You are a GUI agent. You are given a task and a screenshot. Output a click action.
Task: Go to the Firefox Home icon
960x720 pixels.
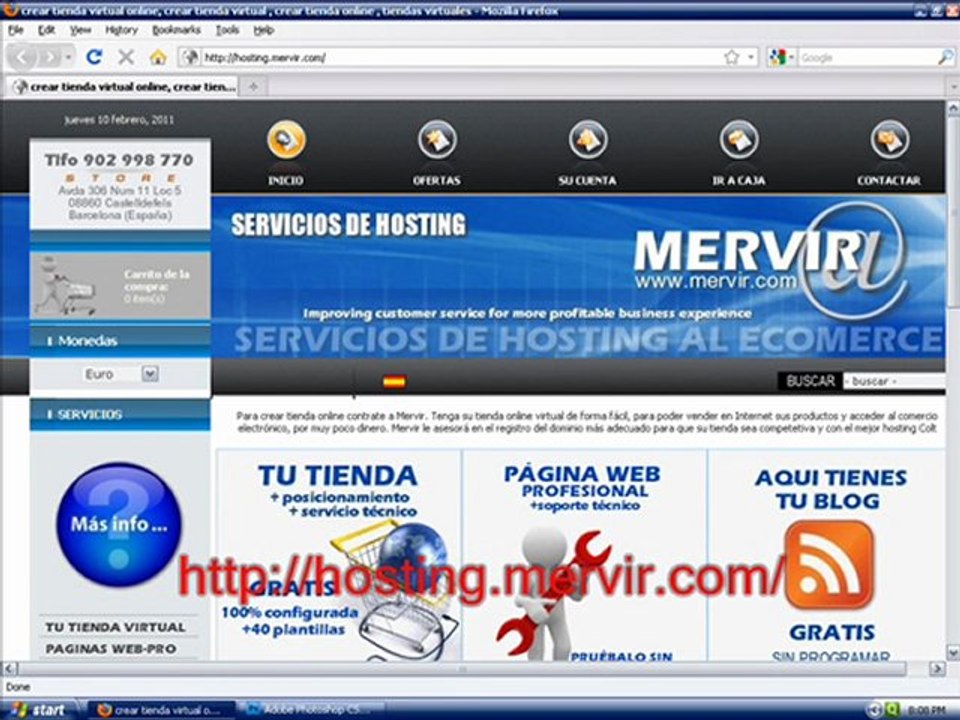(158, 57)
